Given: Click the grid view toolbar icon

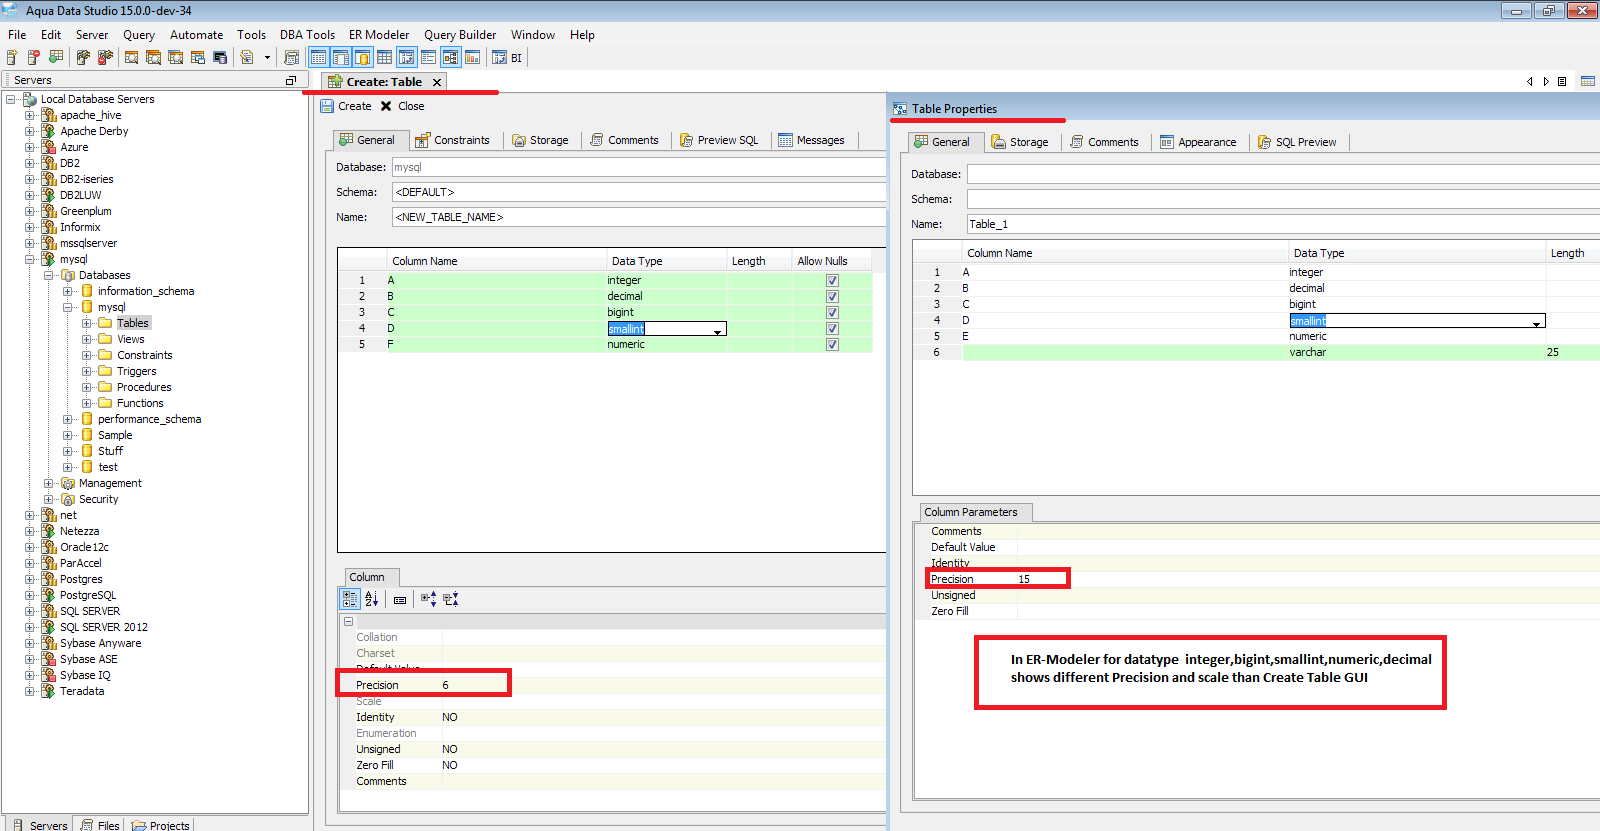Looking at the screenshot, I should pyautogui.click(x=318, y=58).
